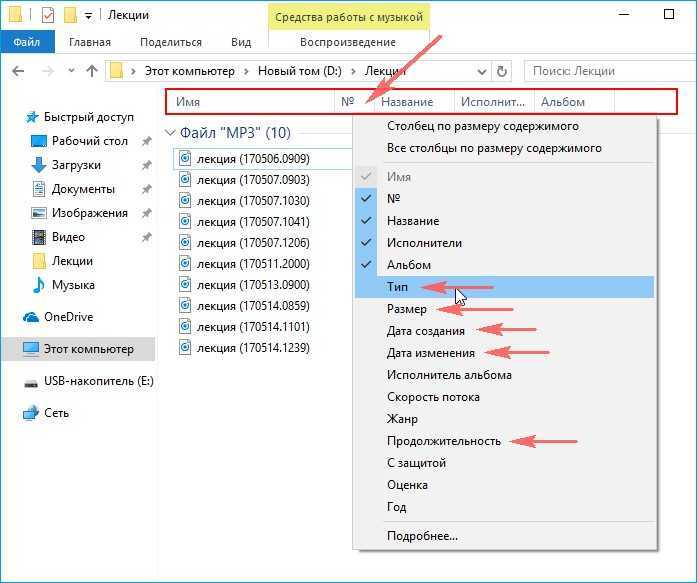Select Этот компьютер in the sidebar
Viewport: 697px width, 583px height.
pos(79,349)
